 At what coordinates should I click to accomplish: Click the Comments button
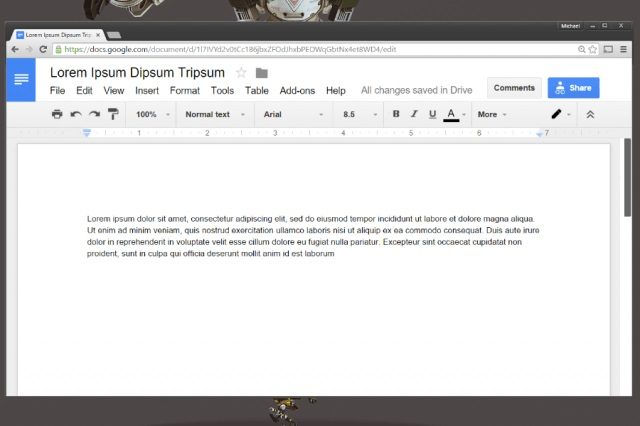(x=514, y=88)
